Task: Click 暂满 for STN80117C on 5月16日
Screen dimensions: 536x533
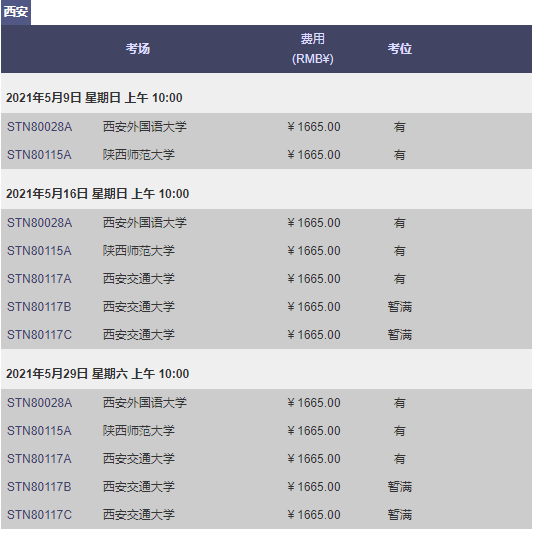Action: coord(400,335)
